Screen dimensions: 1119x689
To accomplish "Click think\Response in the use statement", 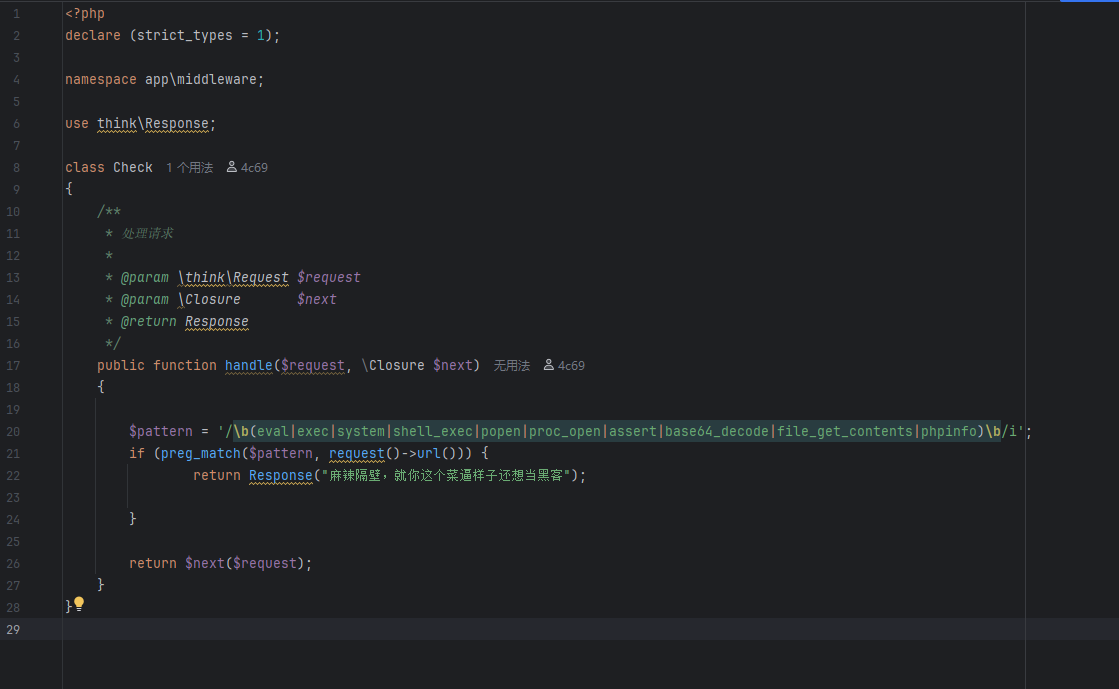I will tap(153, 124).
